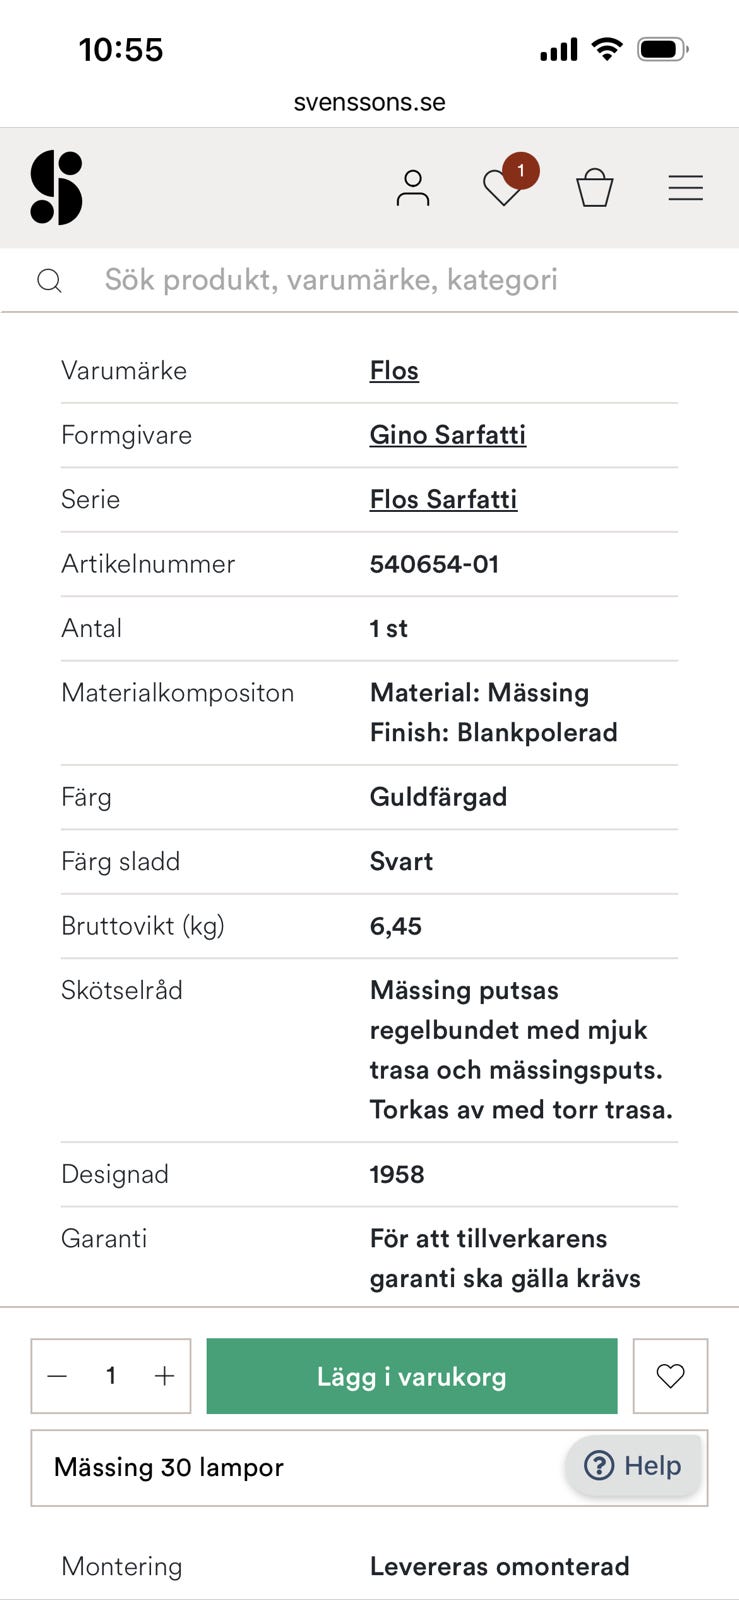Image resolution: width=739 pixels, height=1600 pixels.
Task: Tap the wishlist count badge
Action: point(521,171)
